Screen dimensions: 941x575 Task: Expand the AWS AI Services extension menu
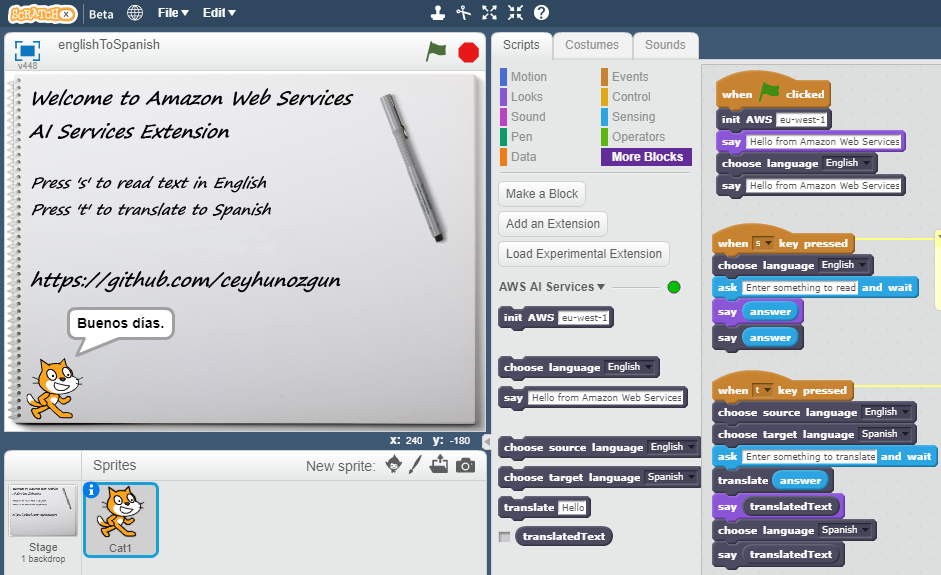[552, 287]
